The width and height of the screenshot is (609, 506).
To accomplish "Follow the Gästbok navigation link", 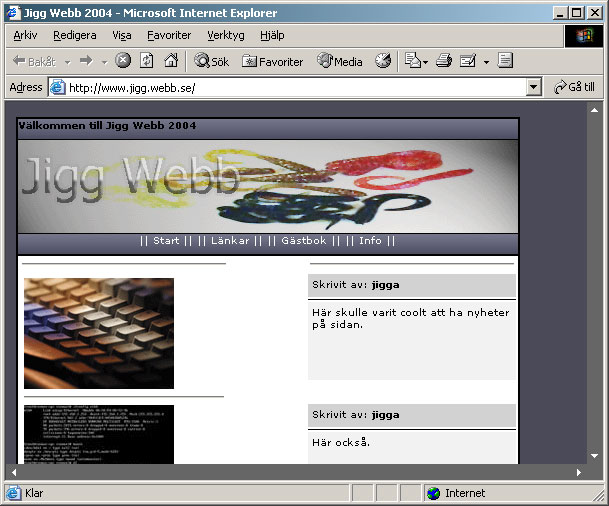I will [x=304, y=241].
